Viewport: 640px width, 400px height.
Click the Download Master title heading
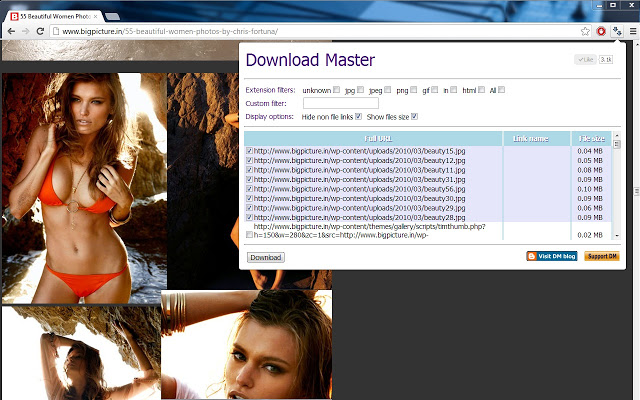310,60
